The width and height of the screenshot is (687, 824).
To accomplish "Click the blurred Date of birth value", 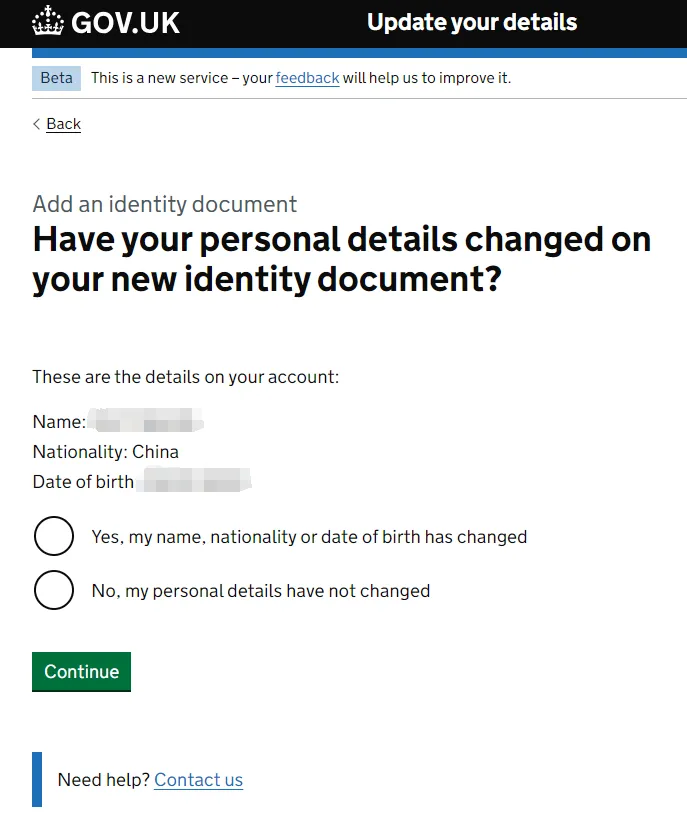I will (x=194, y=480).
